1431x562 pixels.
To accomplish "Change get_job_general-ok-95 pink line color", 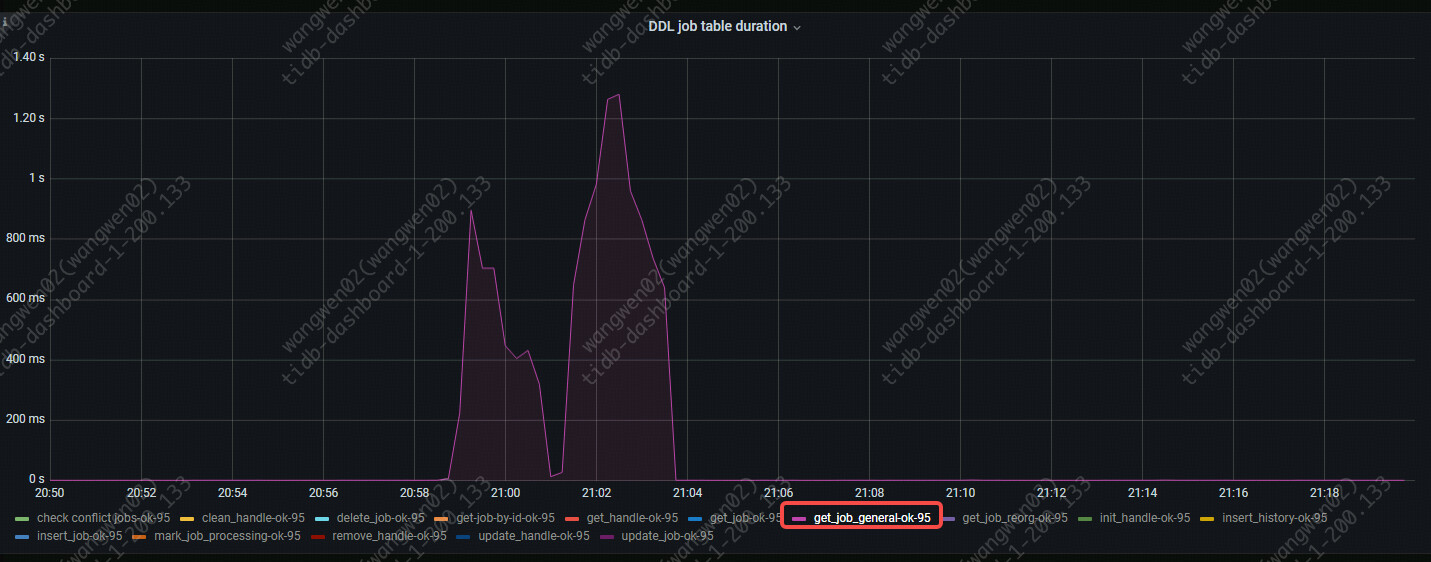I will point(799,518).
